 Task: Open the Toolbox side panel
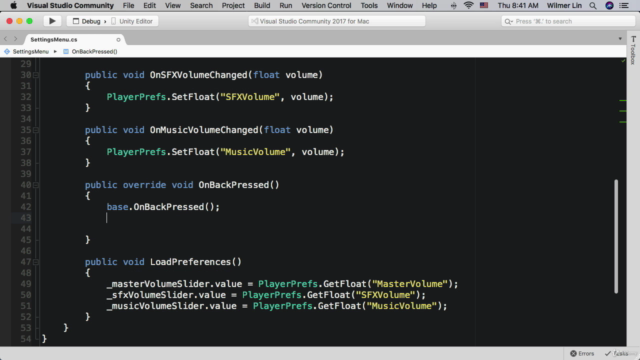click(633, 51)
